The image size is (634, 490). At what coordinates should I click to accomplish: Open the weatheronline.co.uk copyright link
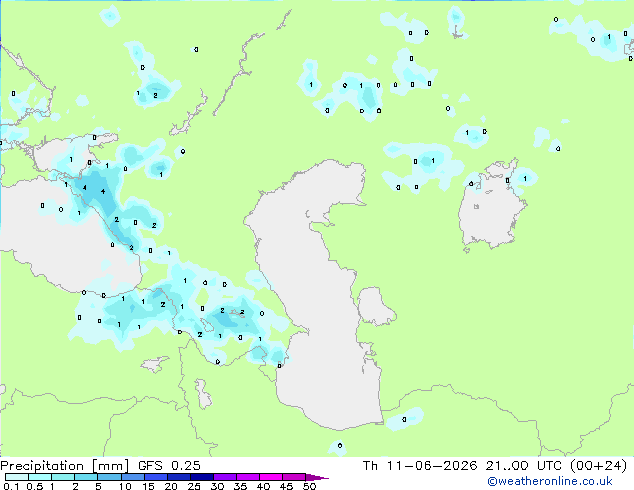pyautogui.click(x=550, y=481)
